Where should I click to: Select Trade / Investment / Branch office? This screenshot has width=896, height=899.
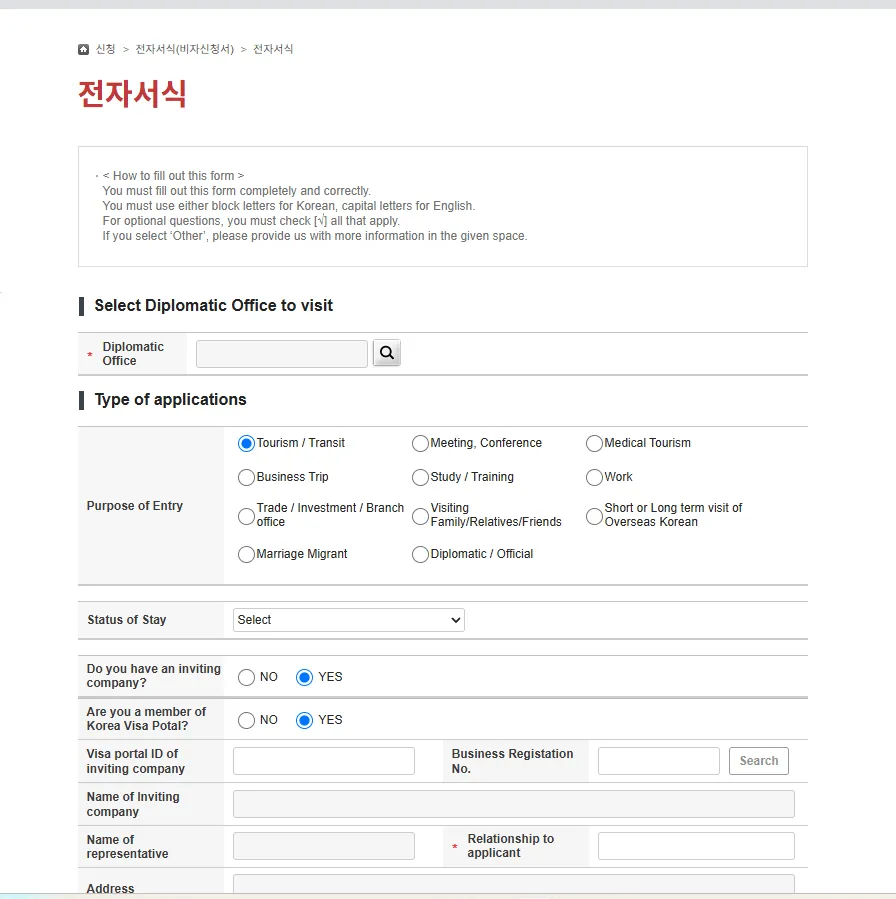tap(246, 516)
